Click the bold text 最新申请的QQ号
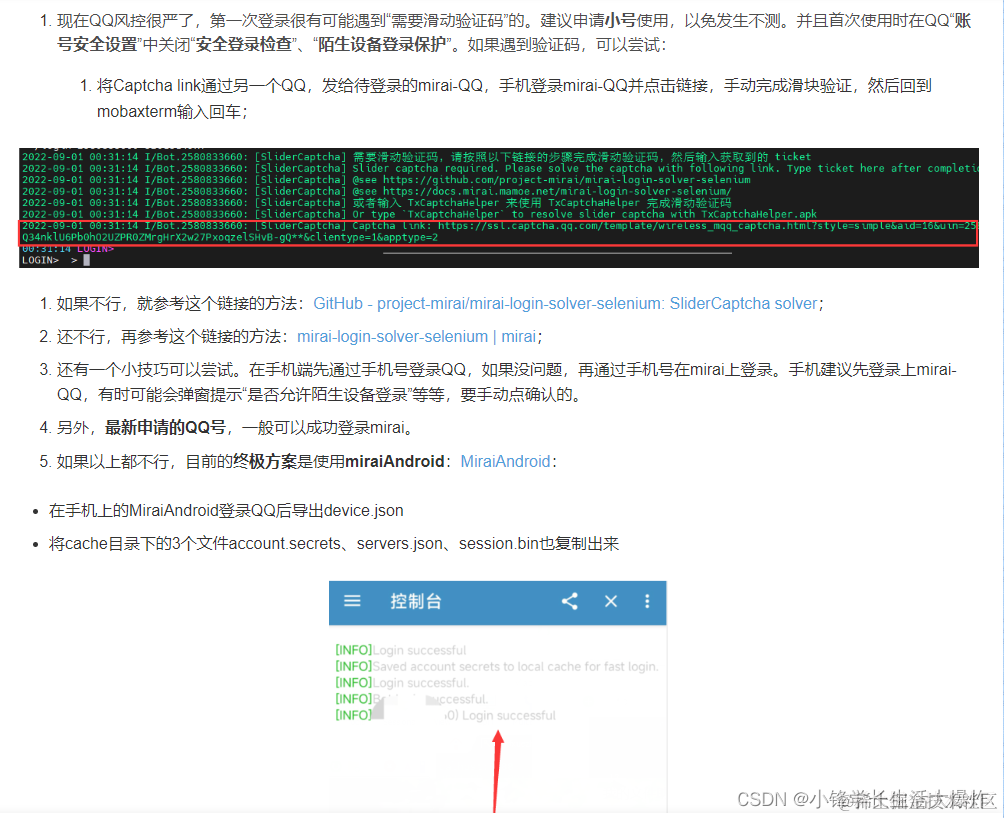Viewport: 1004px width, 818px height. 165,428
